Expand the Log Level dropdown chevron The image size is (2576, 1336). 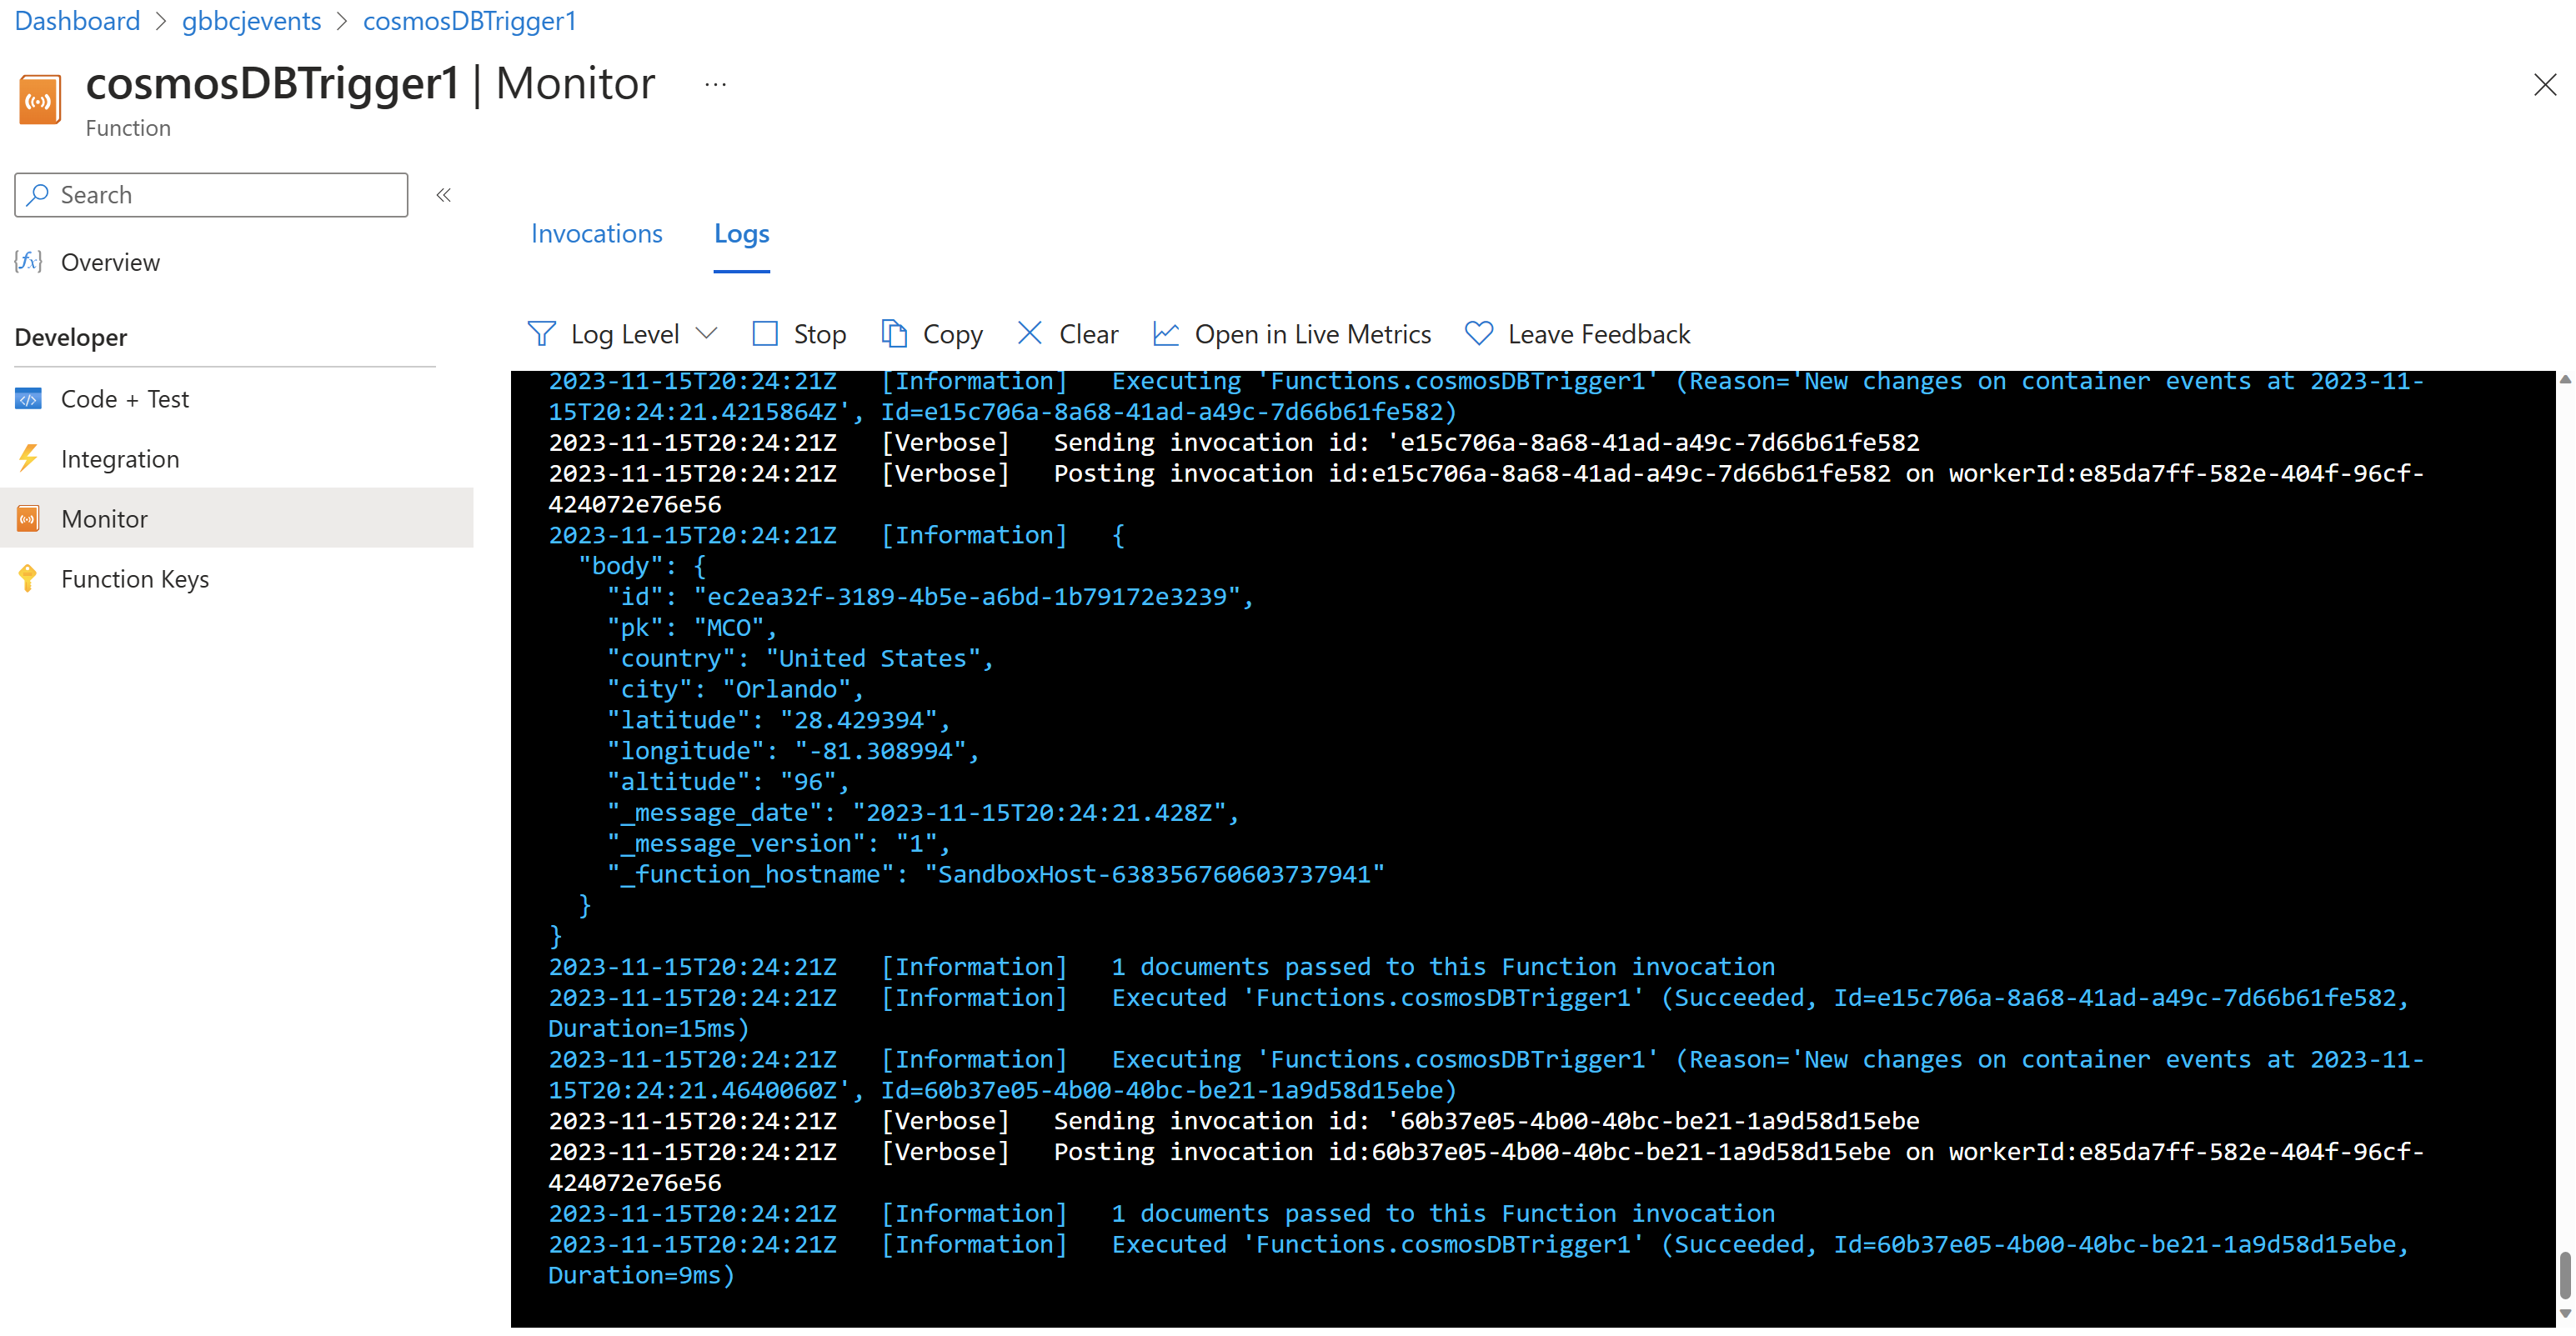pos(706,334)
